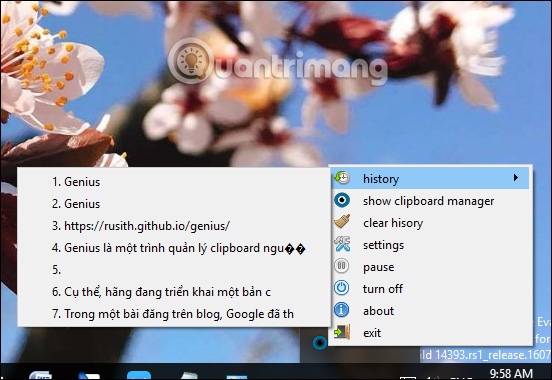Paste history item 1. Genius

(x=174, y=182)
